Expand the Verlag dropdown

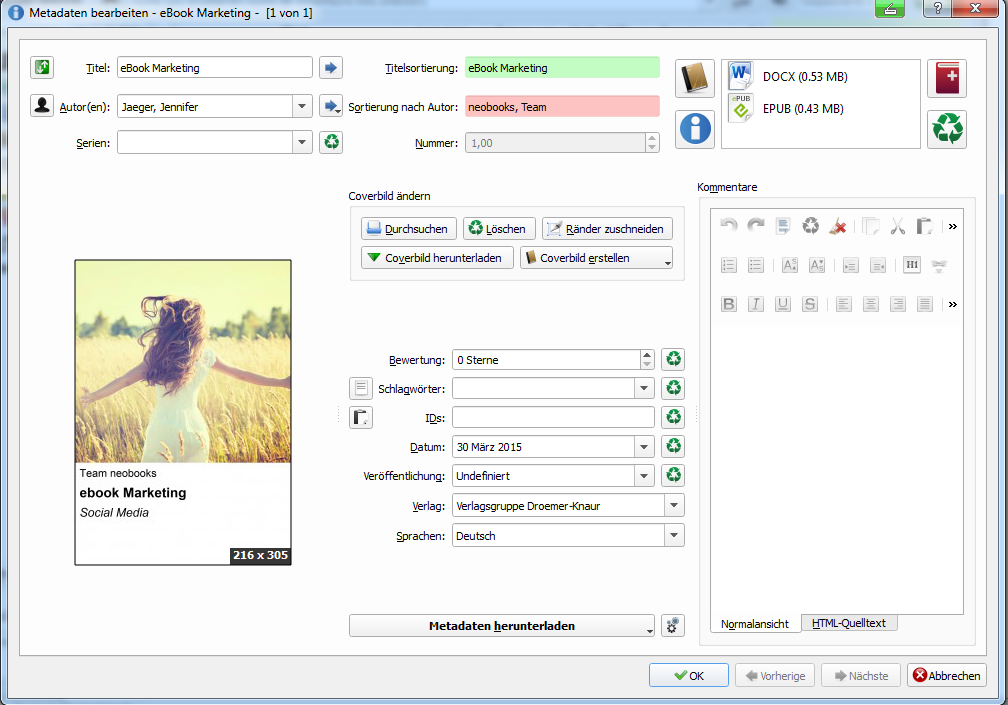tap(673, 506)
